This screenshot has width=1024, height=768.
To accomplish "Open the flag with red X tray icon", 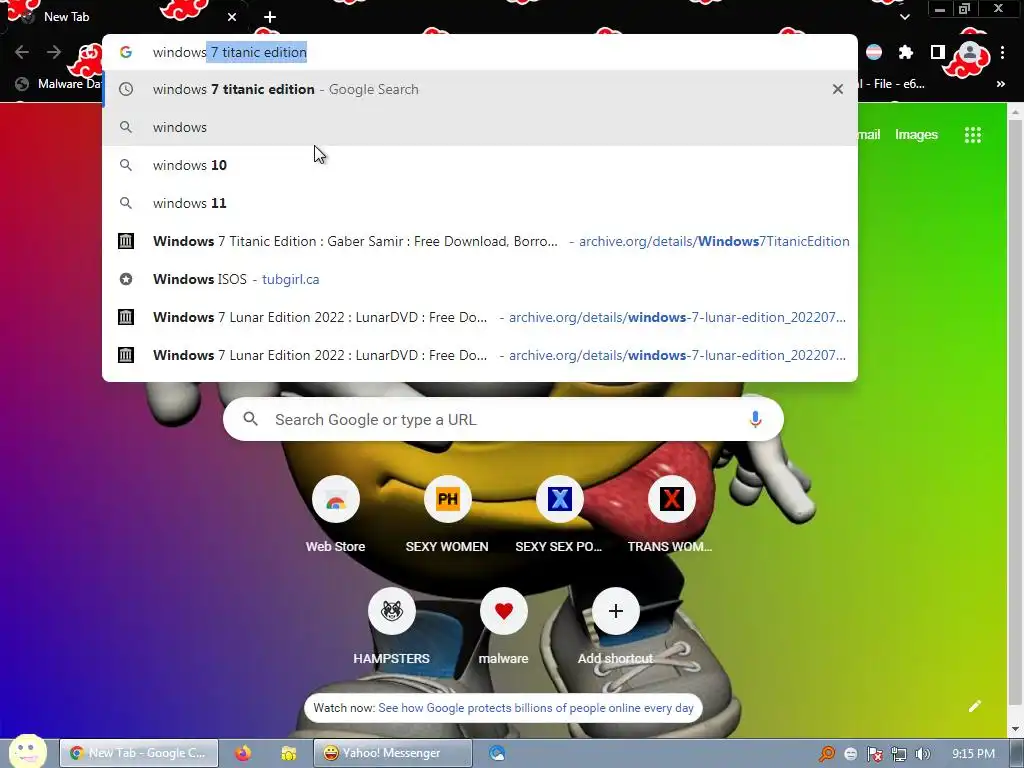I will tap(874, 754).
